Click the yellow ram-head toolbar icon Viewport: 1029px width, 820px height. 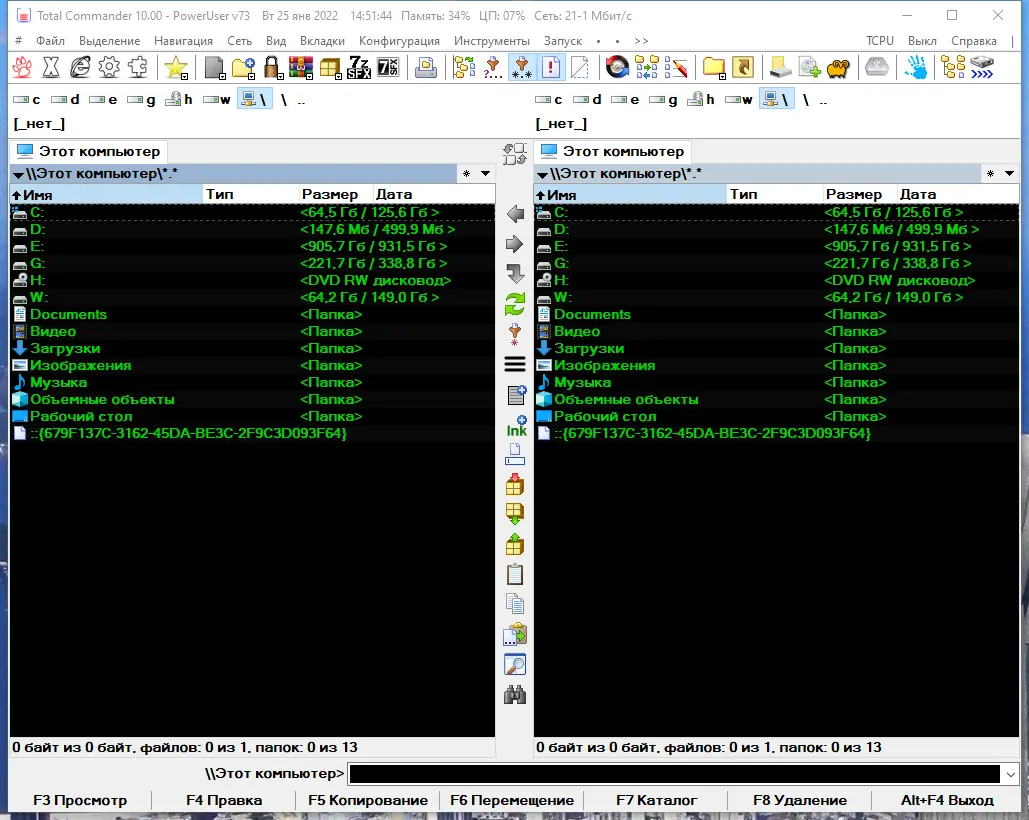pyautogui.click(x=838, y=67)
